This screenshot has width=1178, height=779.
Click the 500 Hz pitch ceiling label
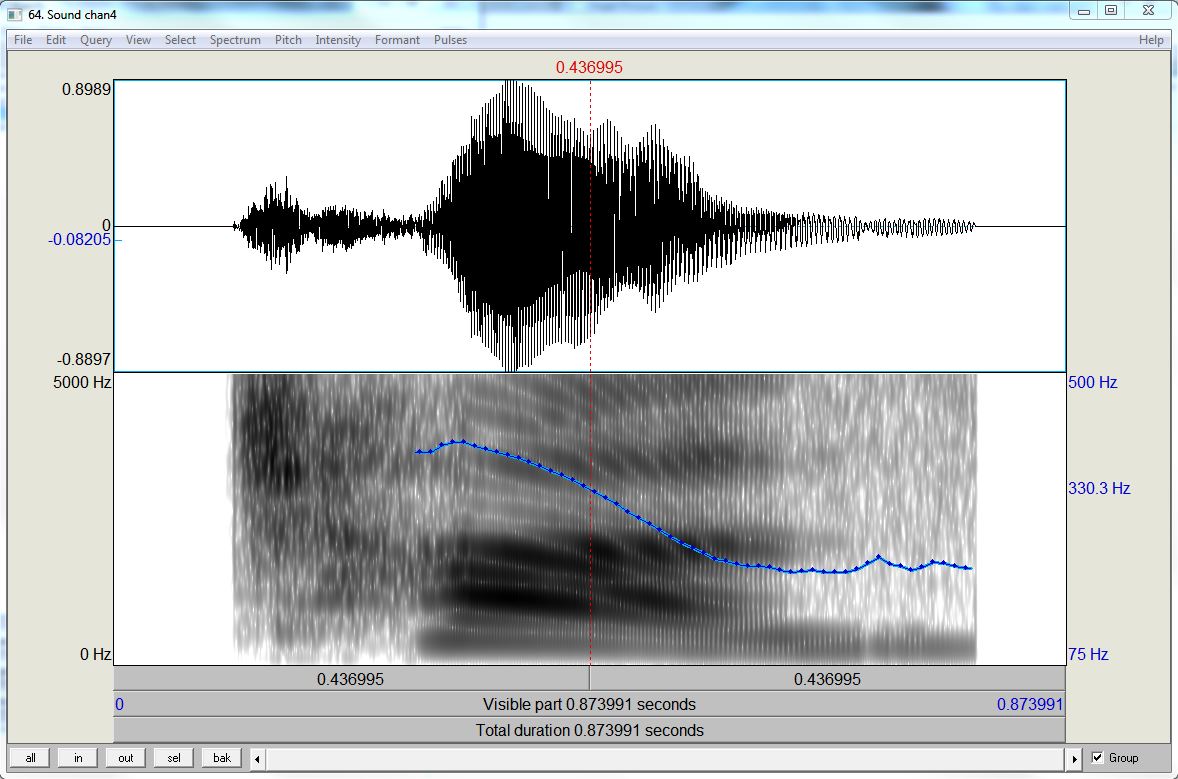pyautogui.click(x=1092, y=382)
